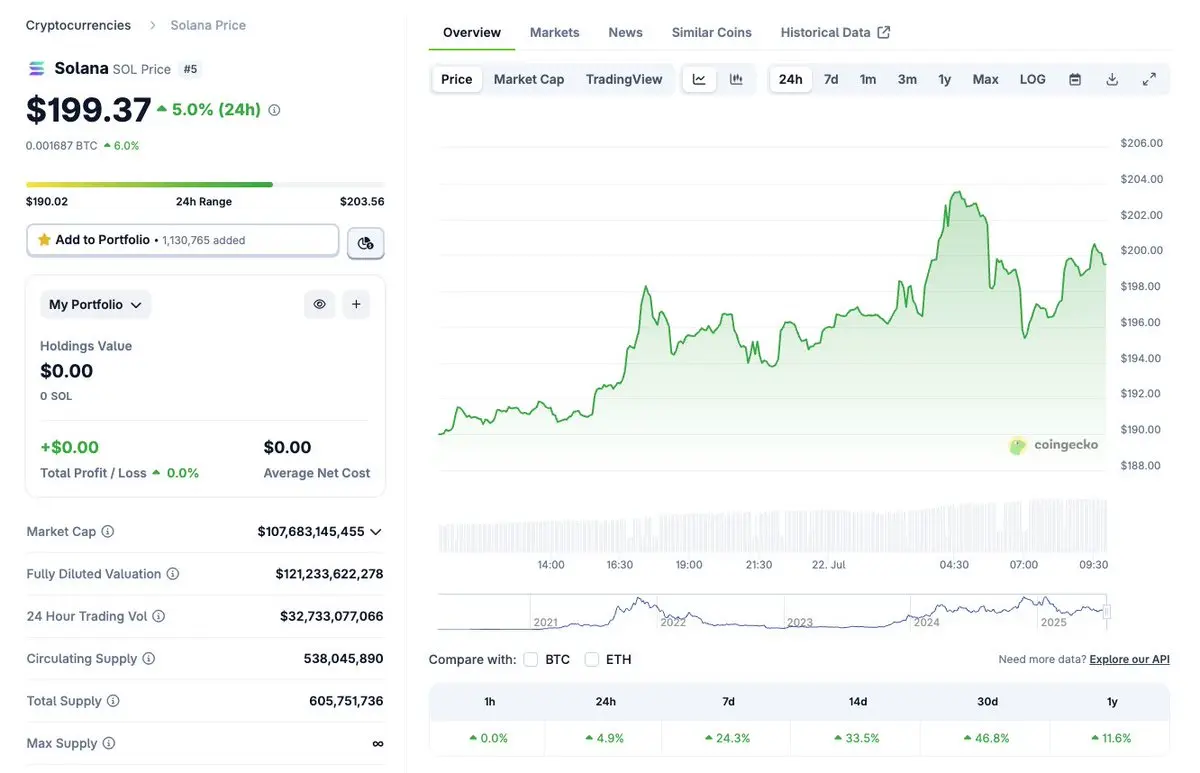Click the Solana logo icon
Image resolution: width=1200 pixels, height=773 pixels.
point(37,69)
